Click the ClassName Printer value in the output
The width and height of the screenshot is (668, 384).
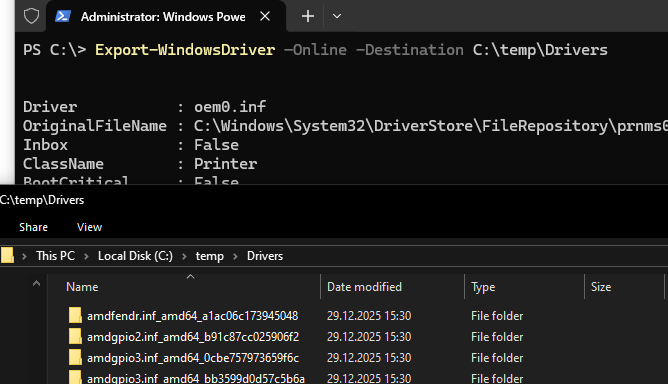pos(225,164)
